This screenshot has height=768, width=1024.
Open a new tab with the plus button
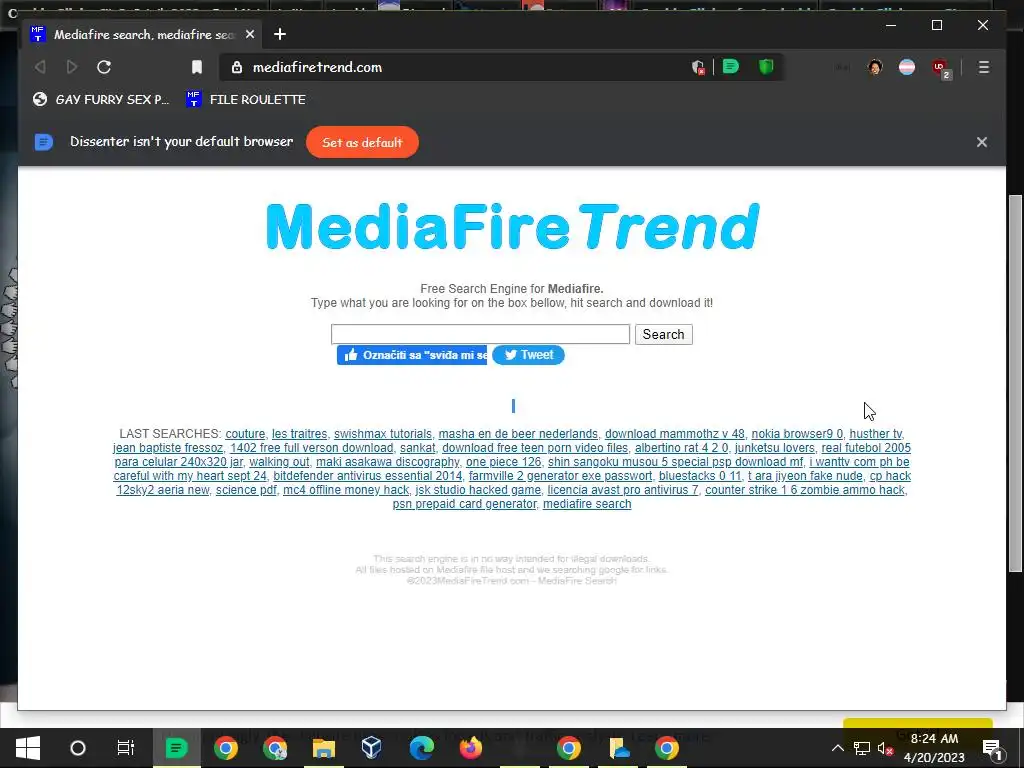(x=280, y=34)
